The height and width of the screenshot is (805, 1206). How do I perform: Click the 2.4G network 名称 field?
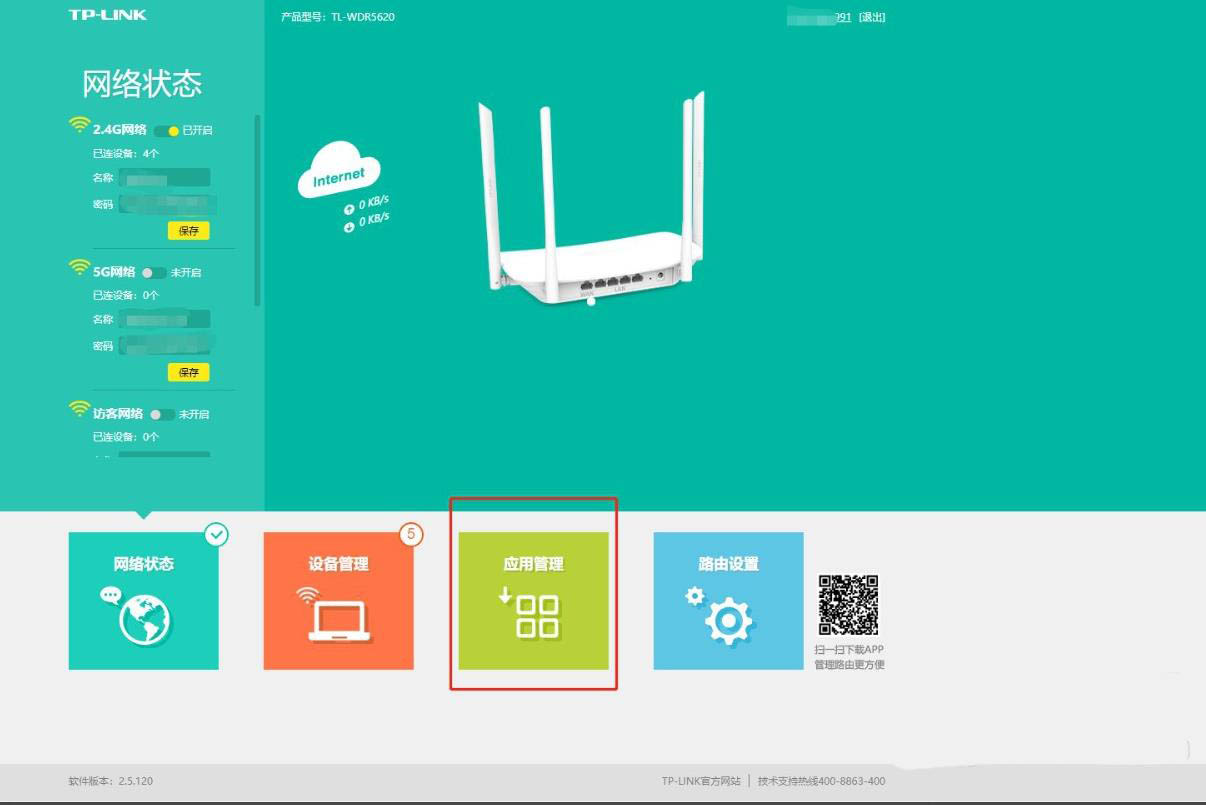(x=164, y=178)
